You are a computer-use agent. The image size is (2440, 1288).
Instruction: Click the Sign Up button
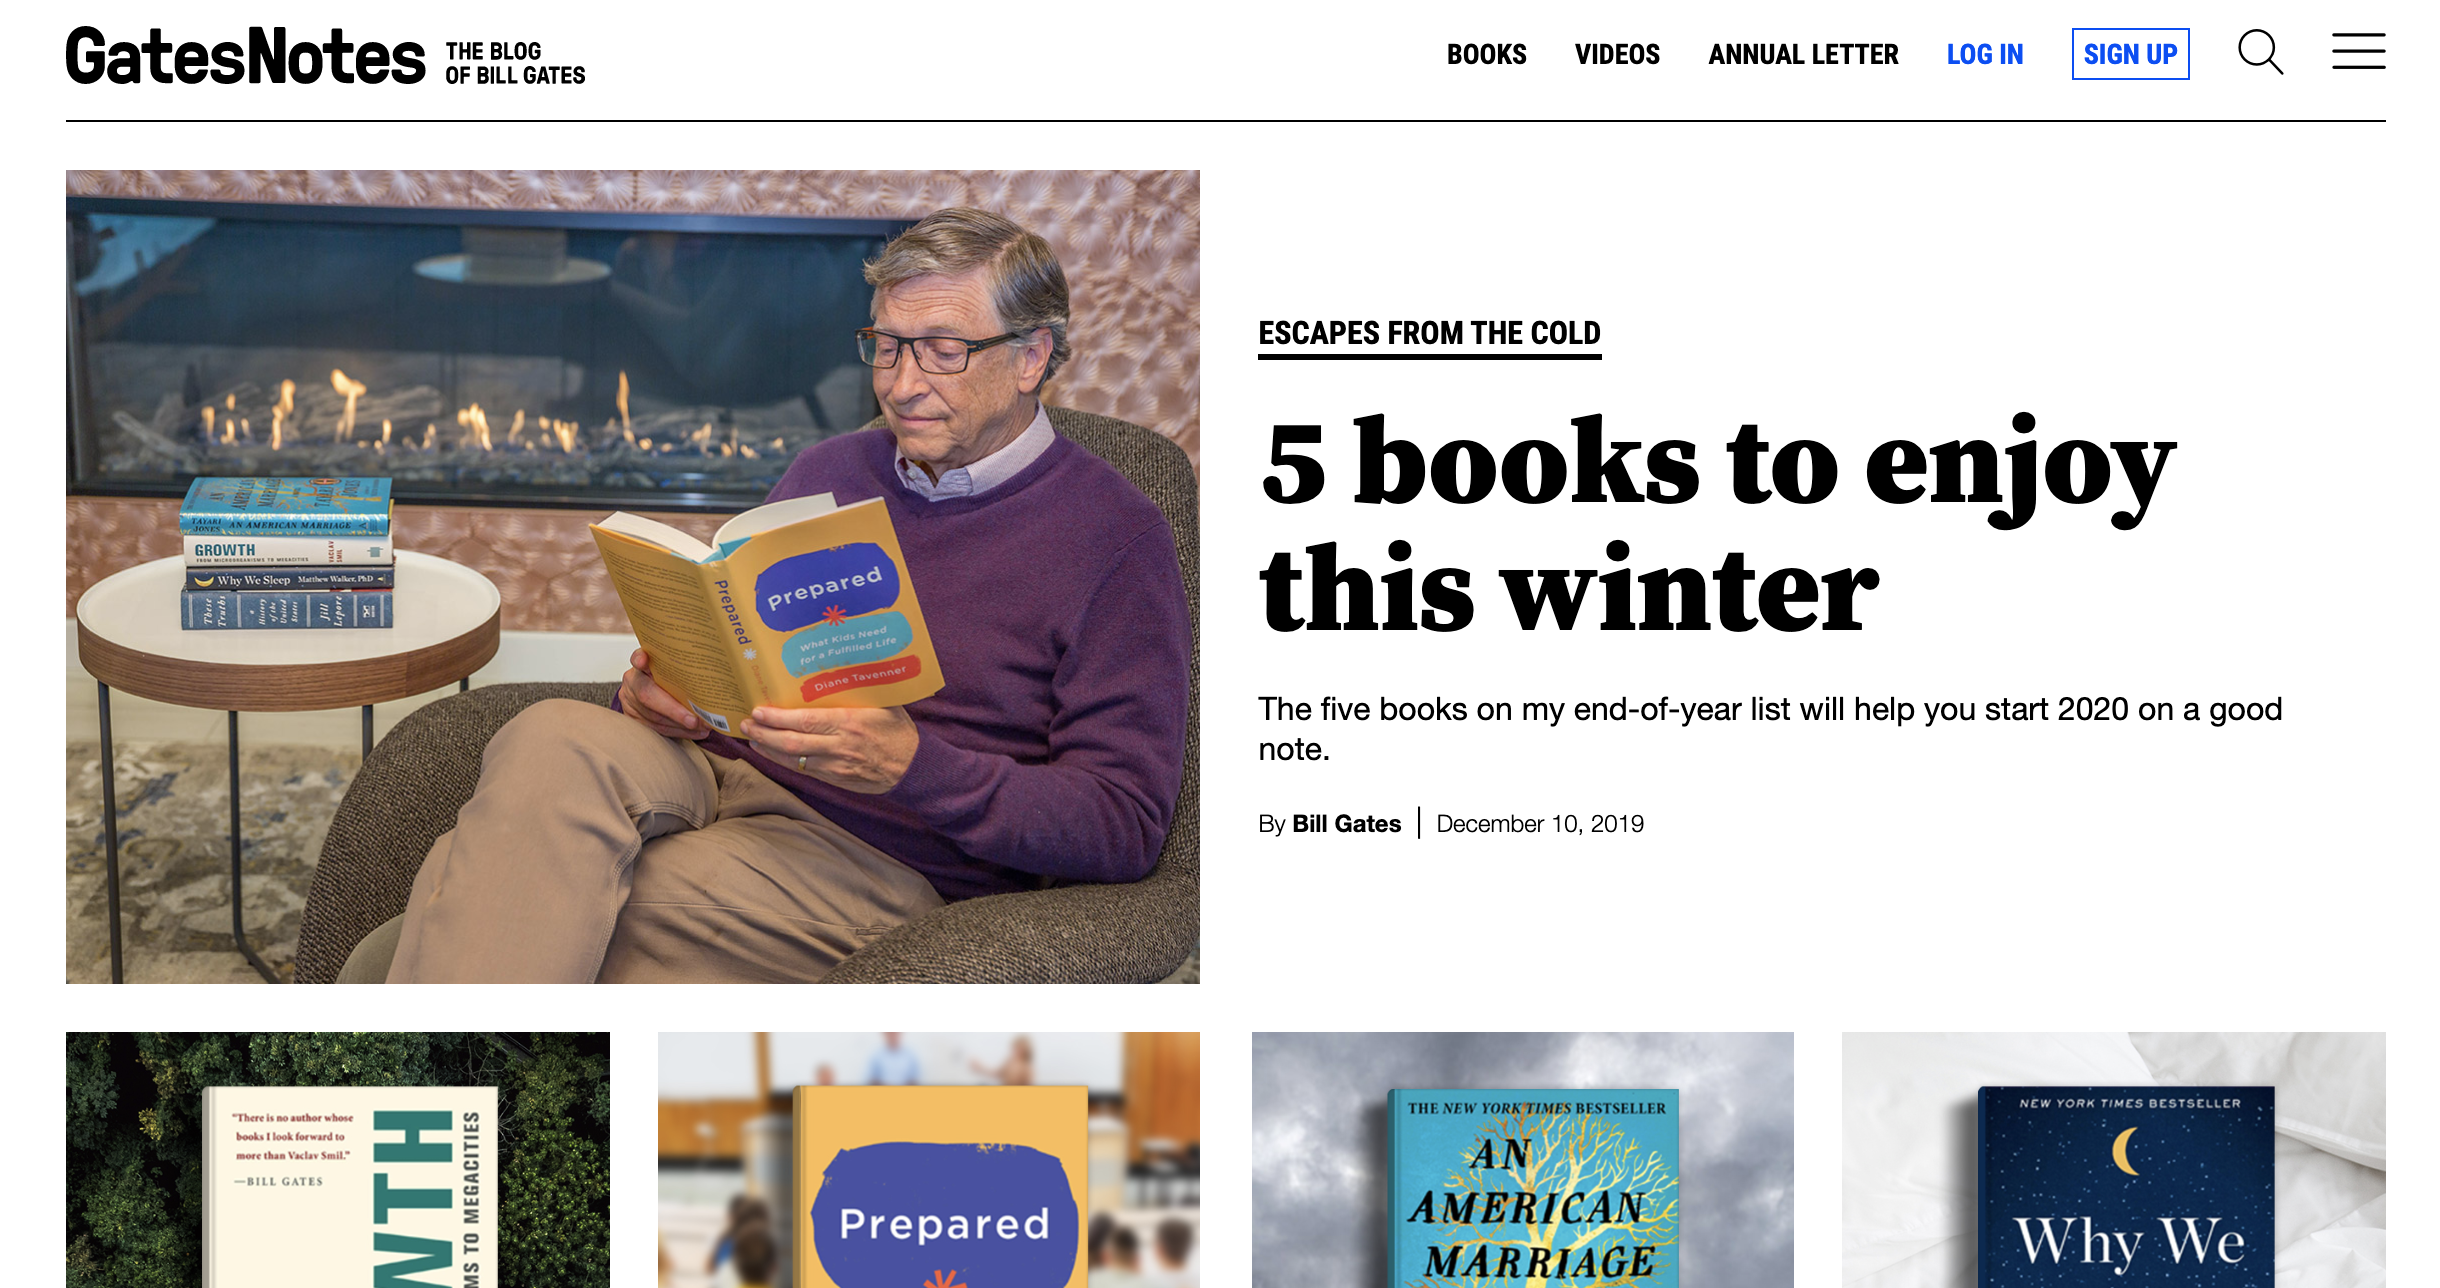[2130, 54]
